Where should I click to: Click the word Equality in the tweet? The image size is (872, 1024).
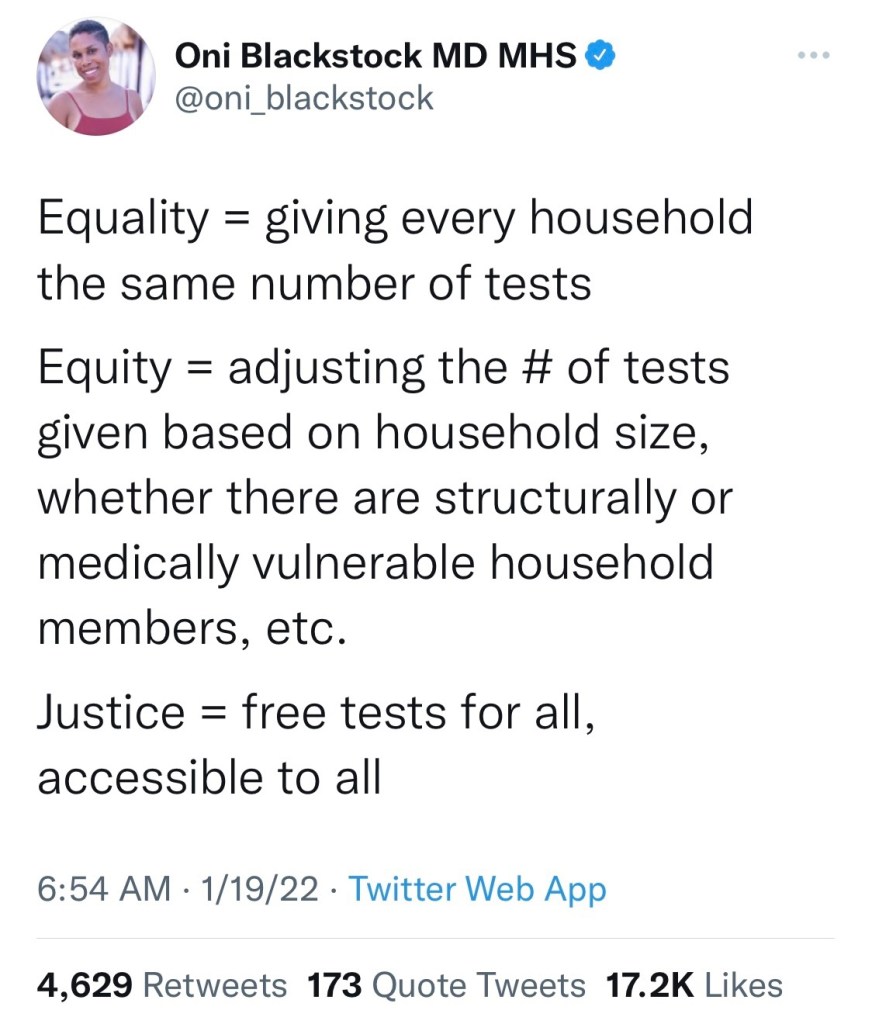tap(121, 218)
